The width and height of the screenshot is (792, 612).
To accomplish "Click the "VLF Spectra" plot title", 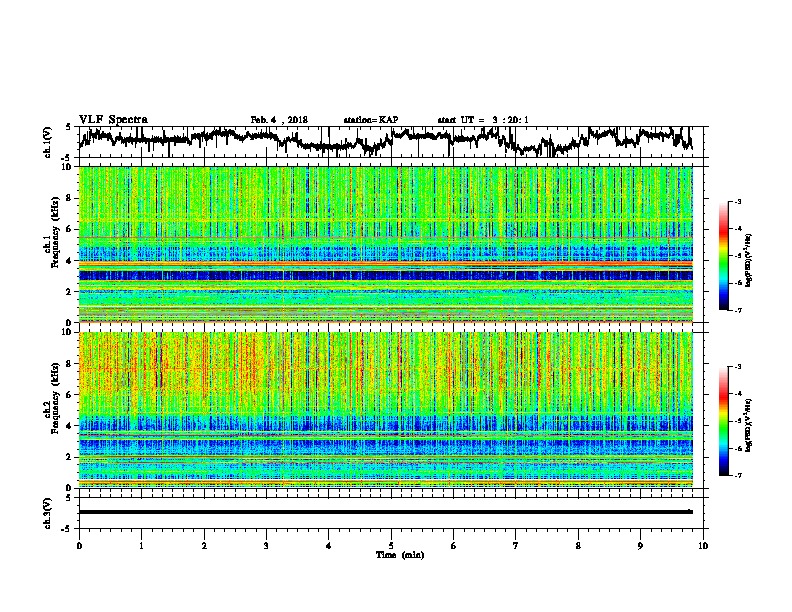I will 113,119.
